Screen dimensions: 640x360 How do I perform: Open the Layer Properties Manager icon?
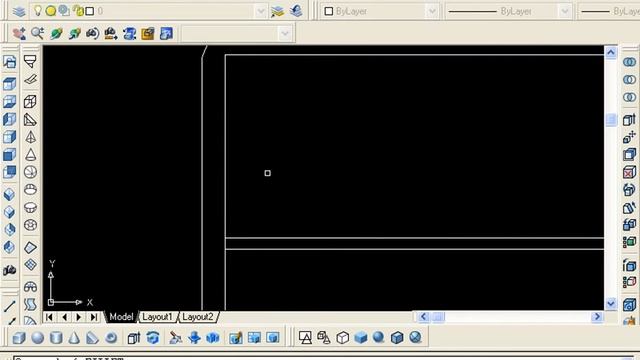pos(19,11)
